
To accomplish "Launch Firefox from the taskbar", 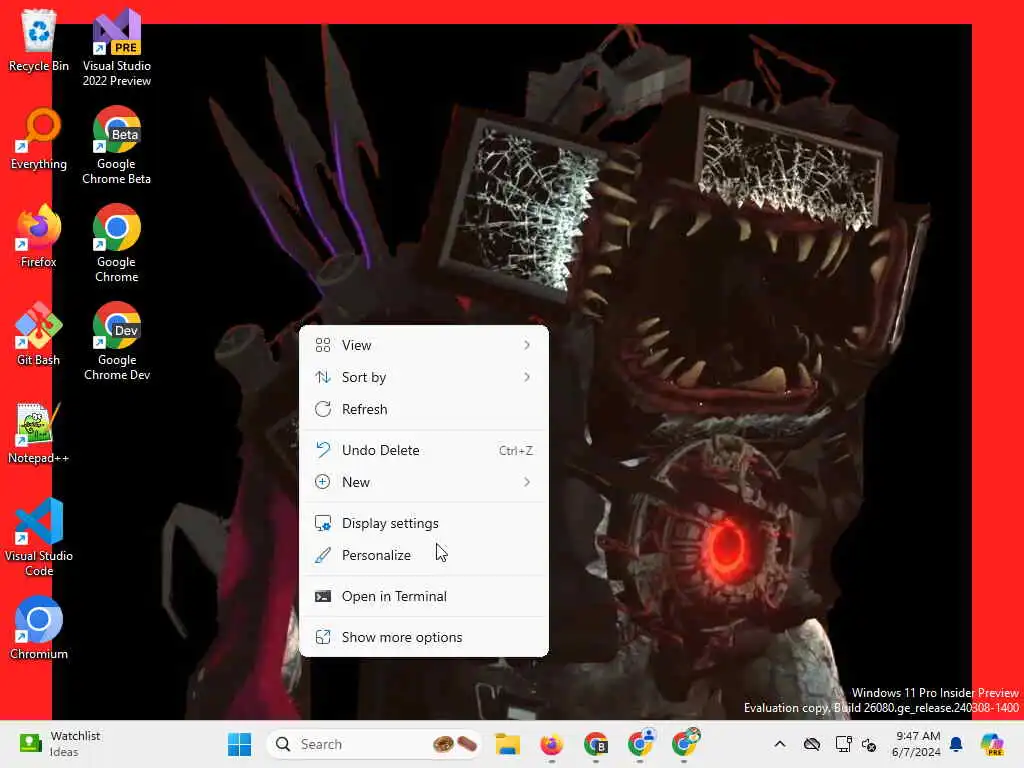I will point(552,744).
